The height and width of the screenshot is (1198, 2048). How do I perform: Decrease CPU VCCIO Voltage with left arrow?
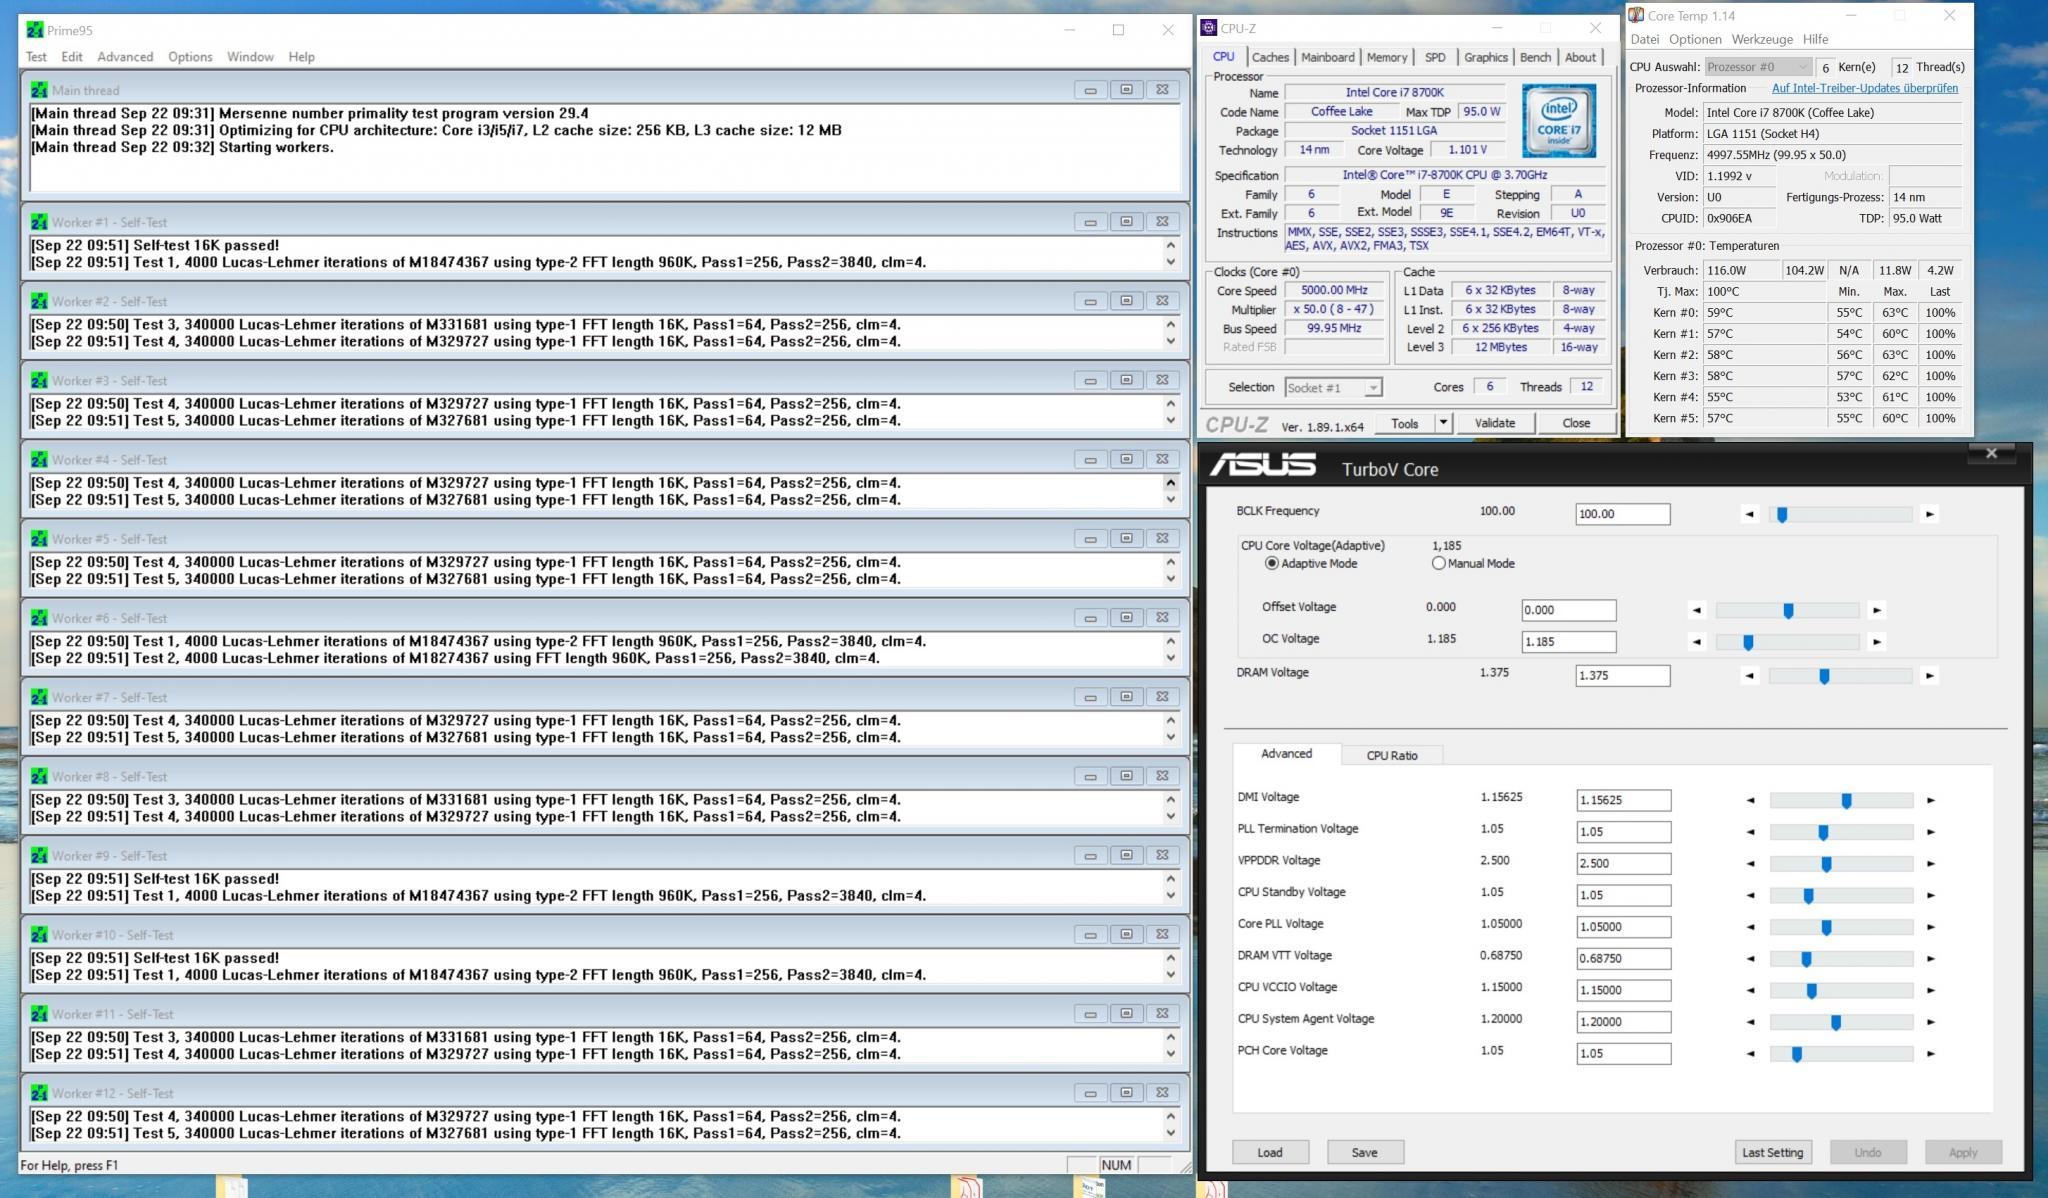click(x=1750, y=990)
